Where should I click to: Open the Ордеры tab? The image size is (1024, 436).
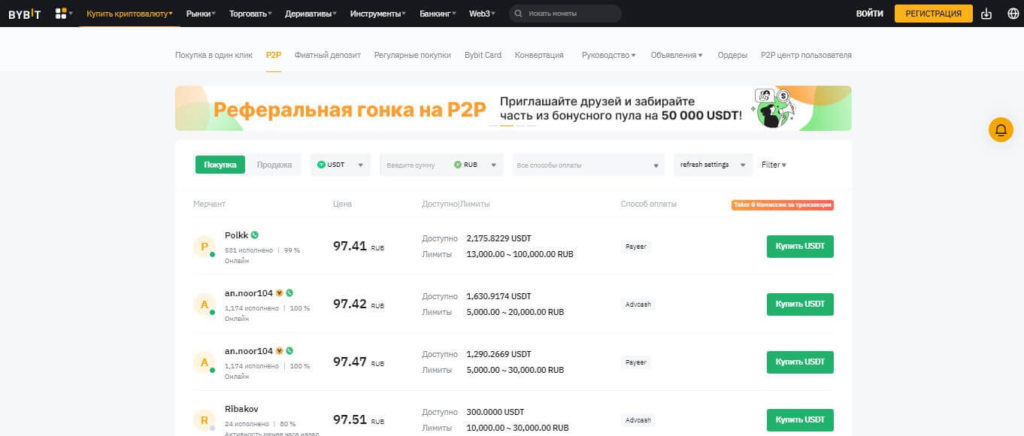[732, 55]
